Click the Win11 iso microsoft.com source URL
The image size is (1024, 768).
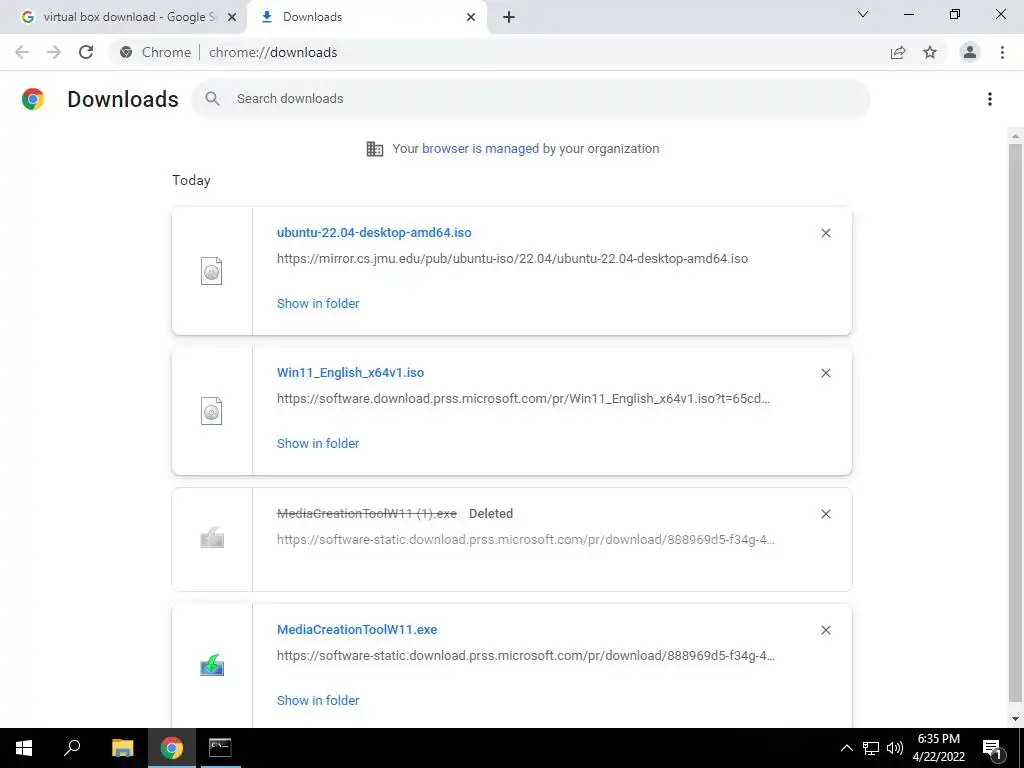(x=523, y=398)
